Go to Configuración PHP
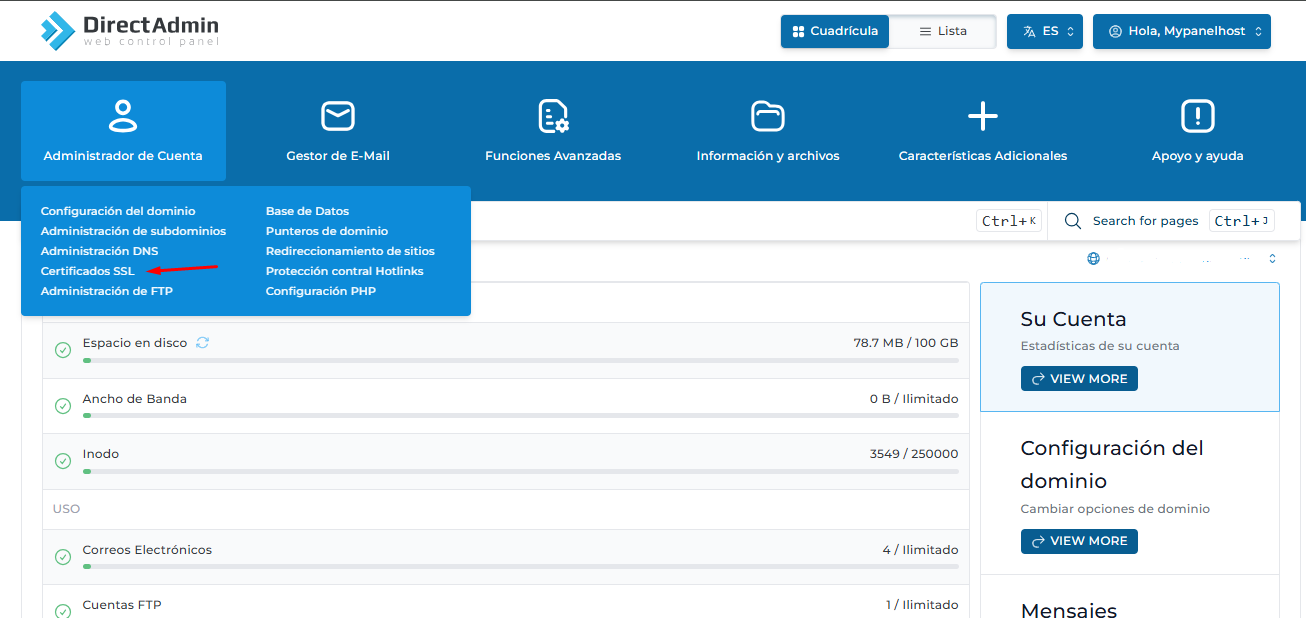 [320, 291]
